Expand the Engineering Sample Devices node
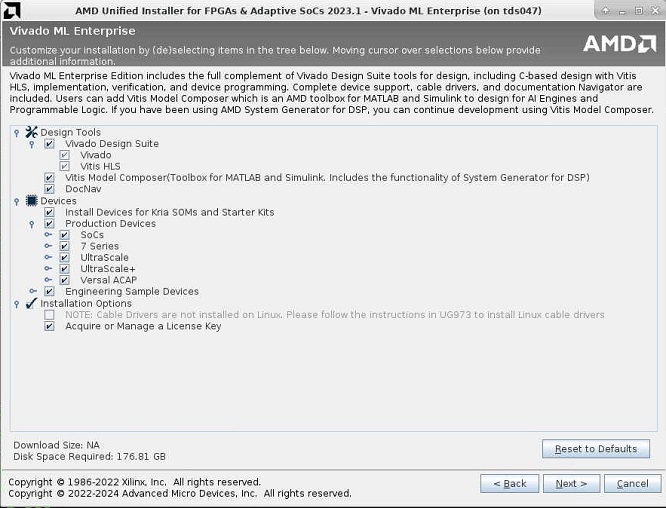The image size is (666, 508). [33, 292]
